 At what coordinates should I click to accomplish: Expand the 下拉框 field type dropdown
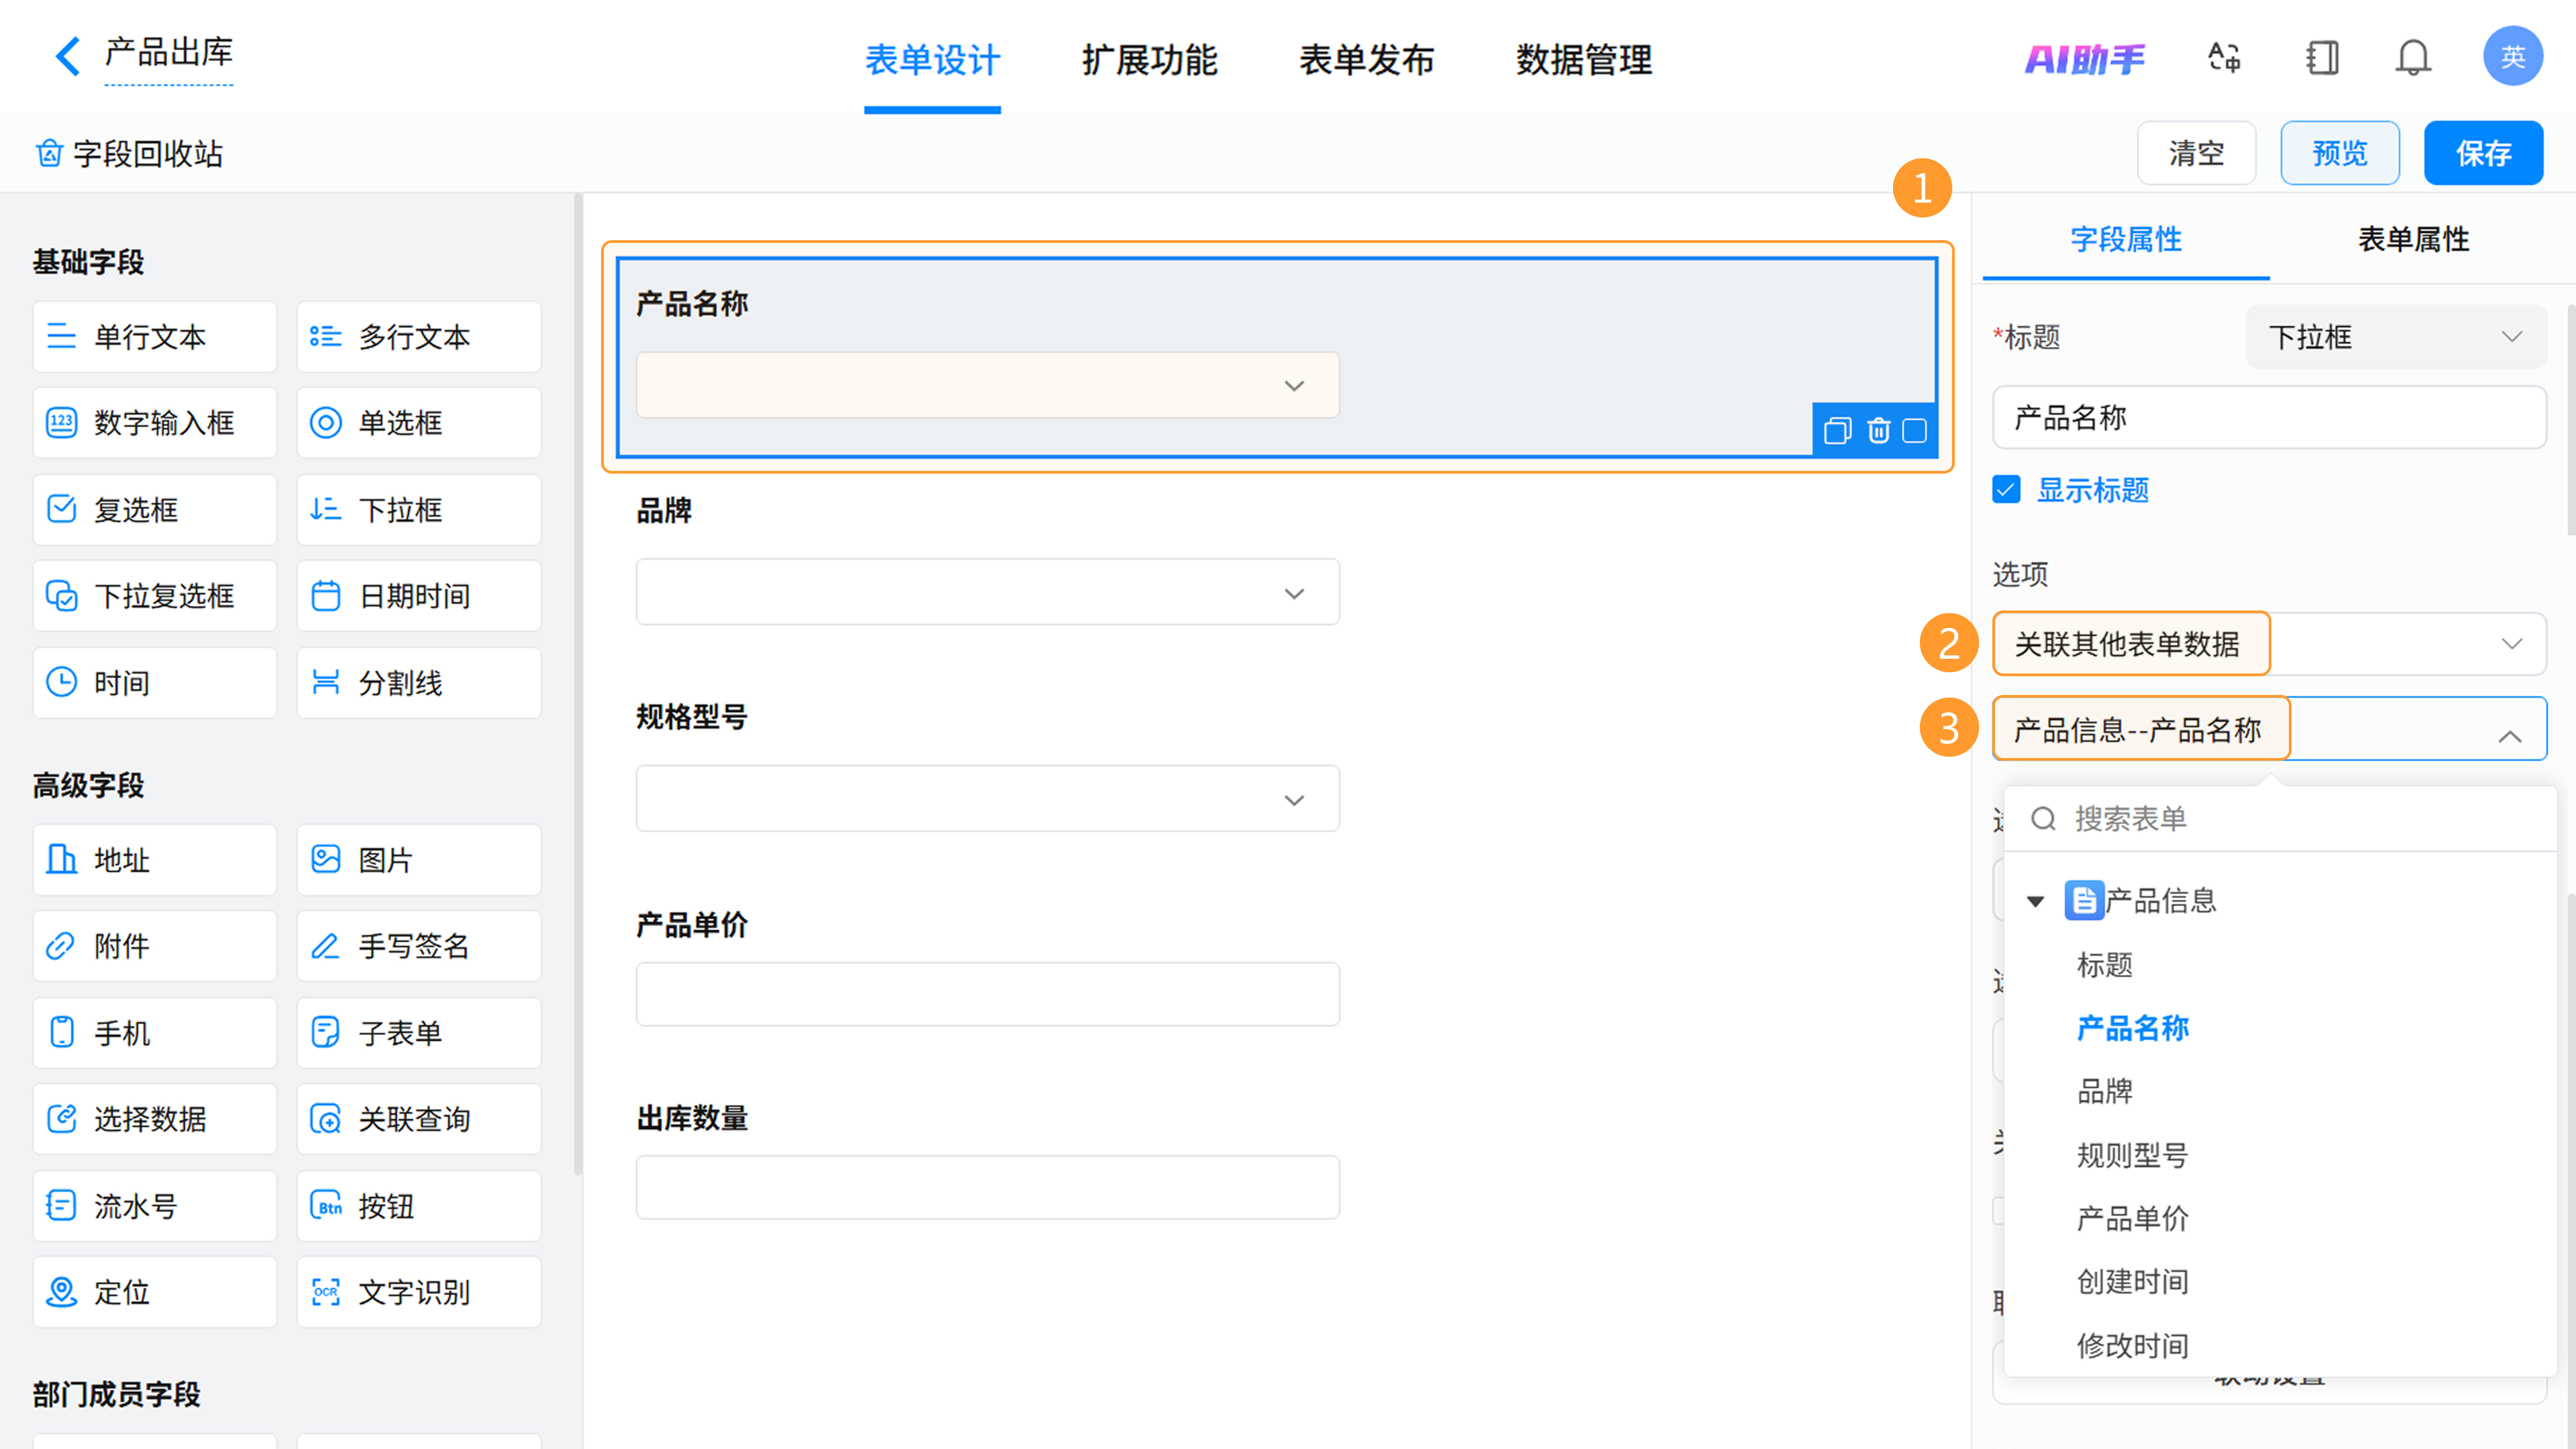pos(2394,337)
